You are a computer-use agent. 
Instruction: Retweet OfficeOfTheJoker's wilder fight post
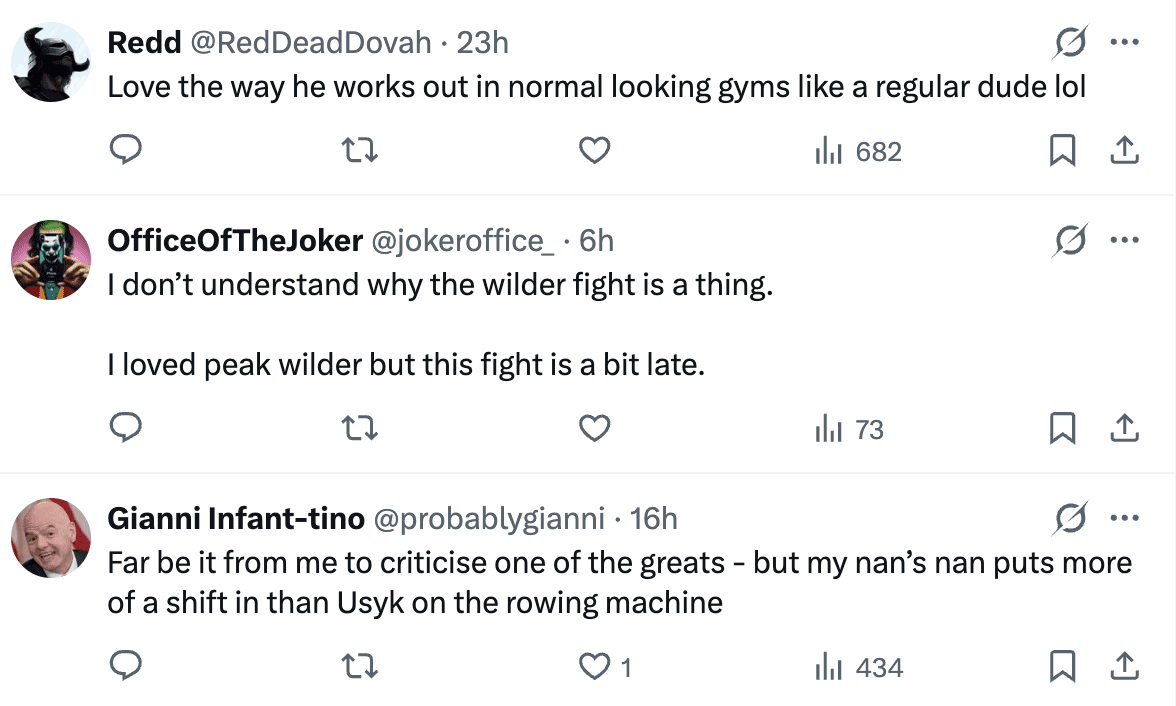(x=360, y=428)
